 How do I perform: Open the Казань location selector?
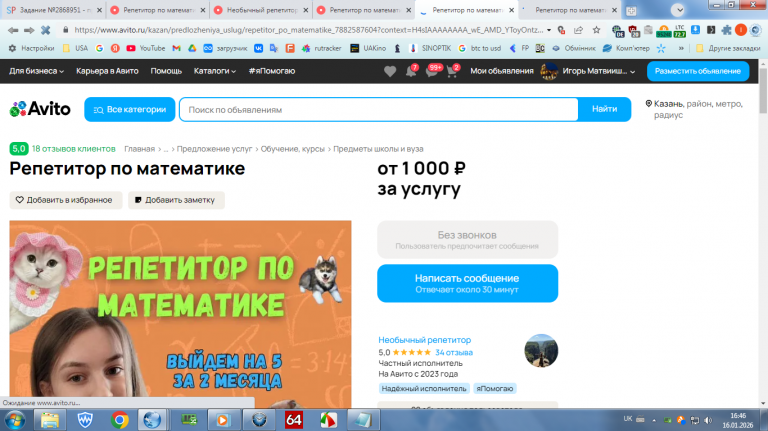point(695,109)
